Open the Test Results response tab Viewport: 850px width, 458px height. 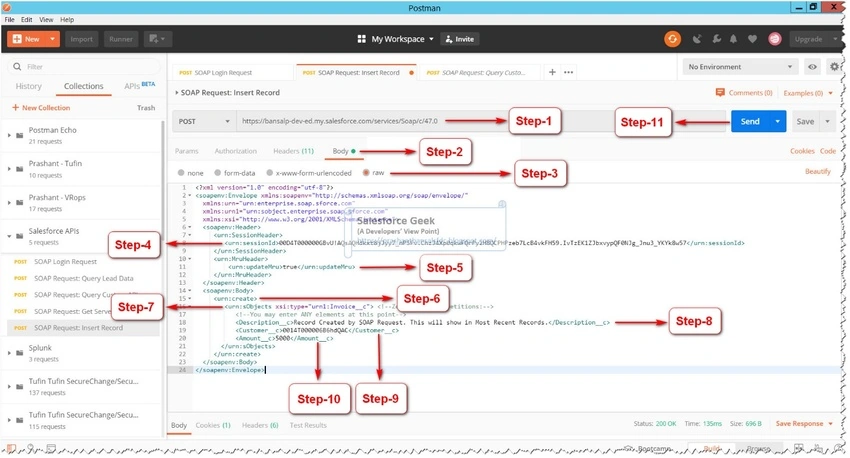click(x=308, y=425)
